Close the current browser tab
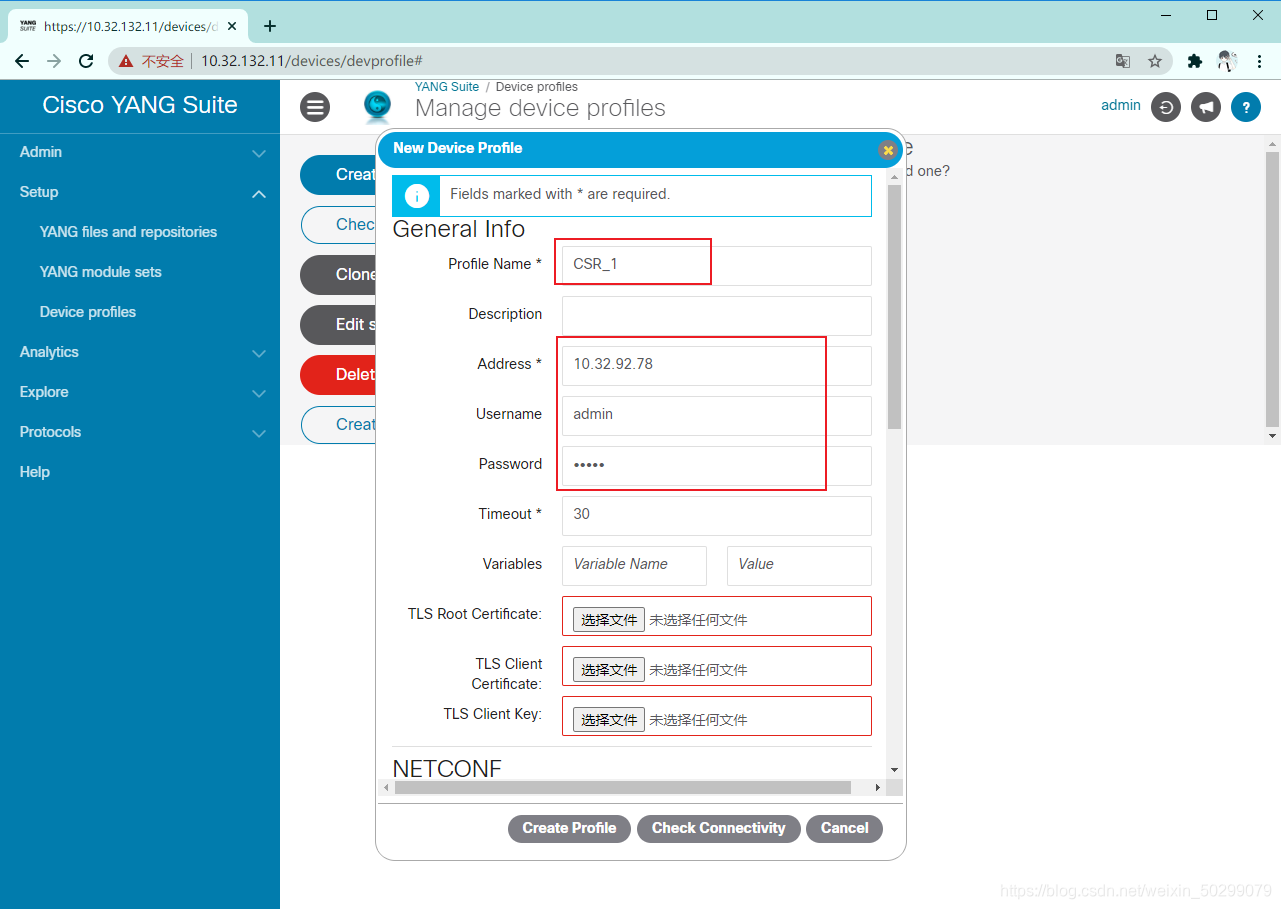 (x=232, y=26)
